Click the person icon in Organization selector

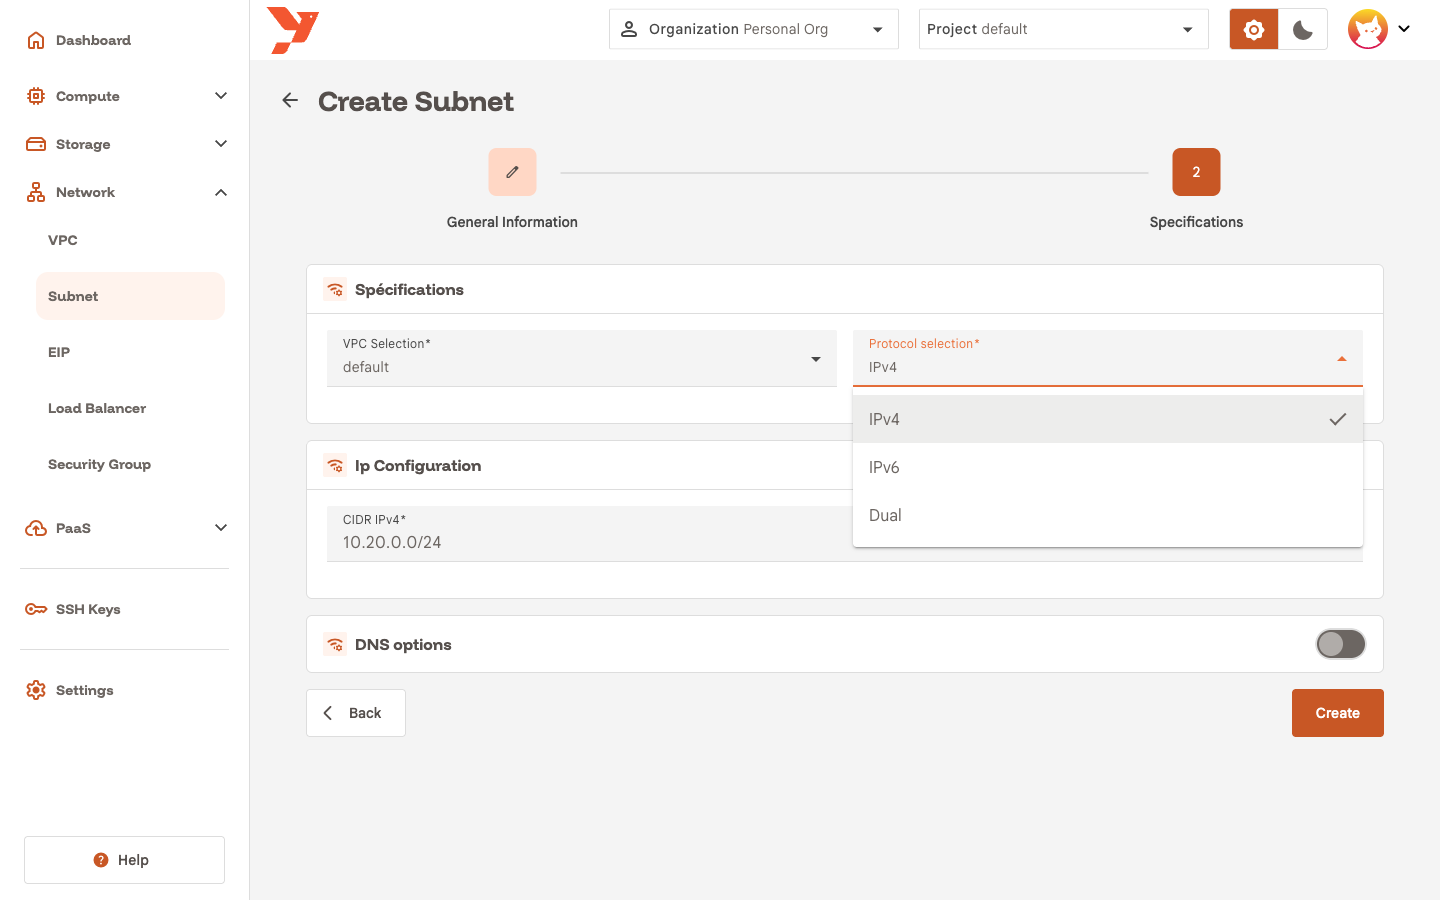pyautogui.click(x=629, y=29)
